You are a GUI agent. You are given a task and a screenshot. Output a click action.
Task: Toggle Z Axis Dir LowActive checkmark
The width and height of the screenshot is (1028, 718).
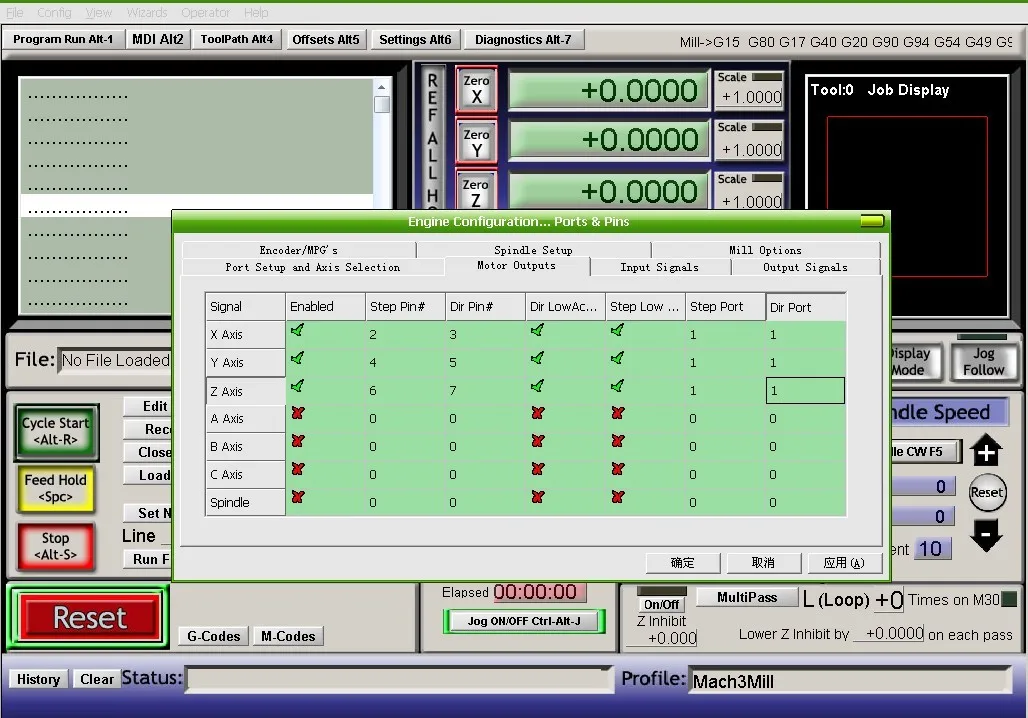pyautogui.click(x=537, y=386)
